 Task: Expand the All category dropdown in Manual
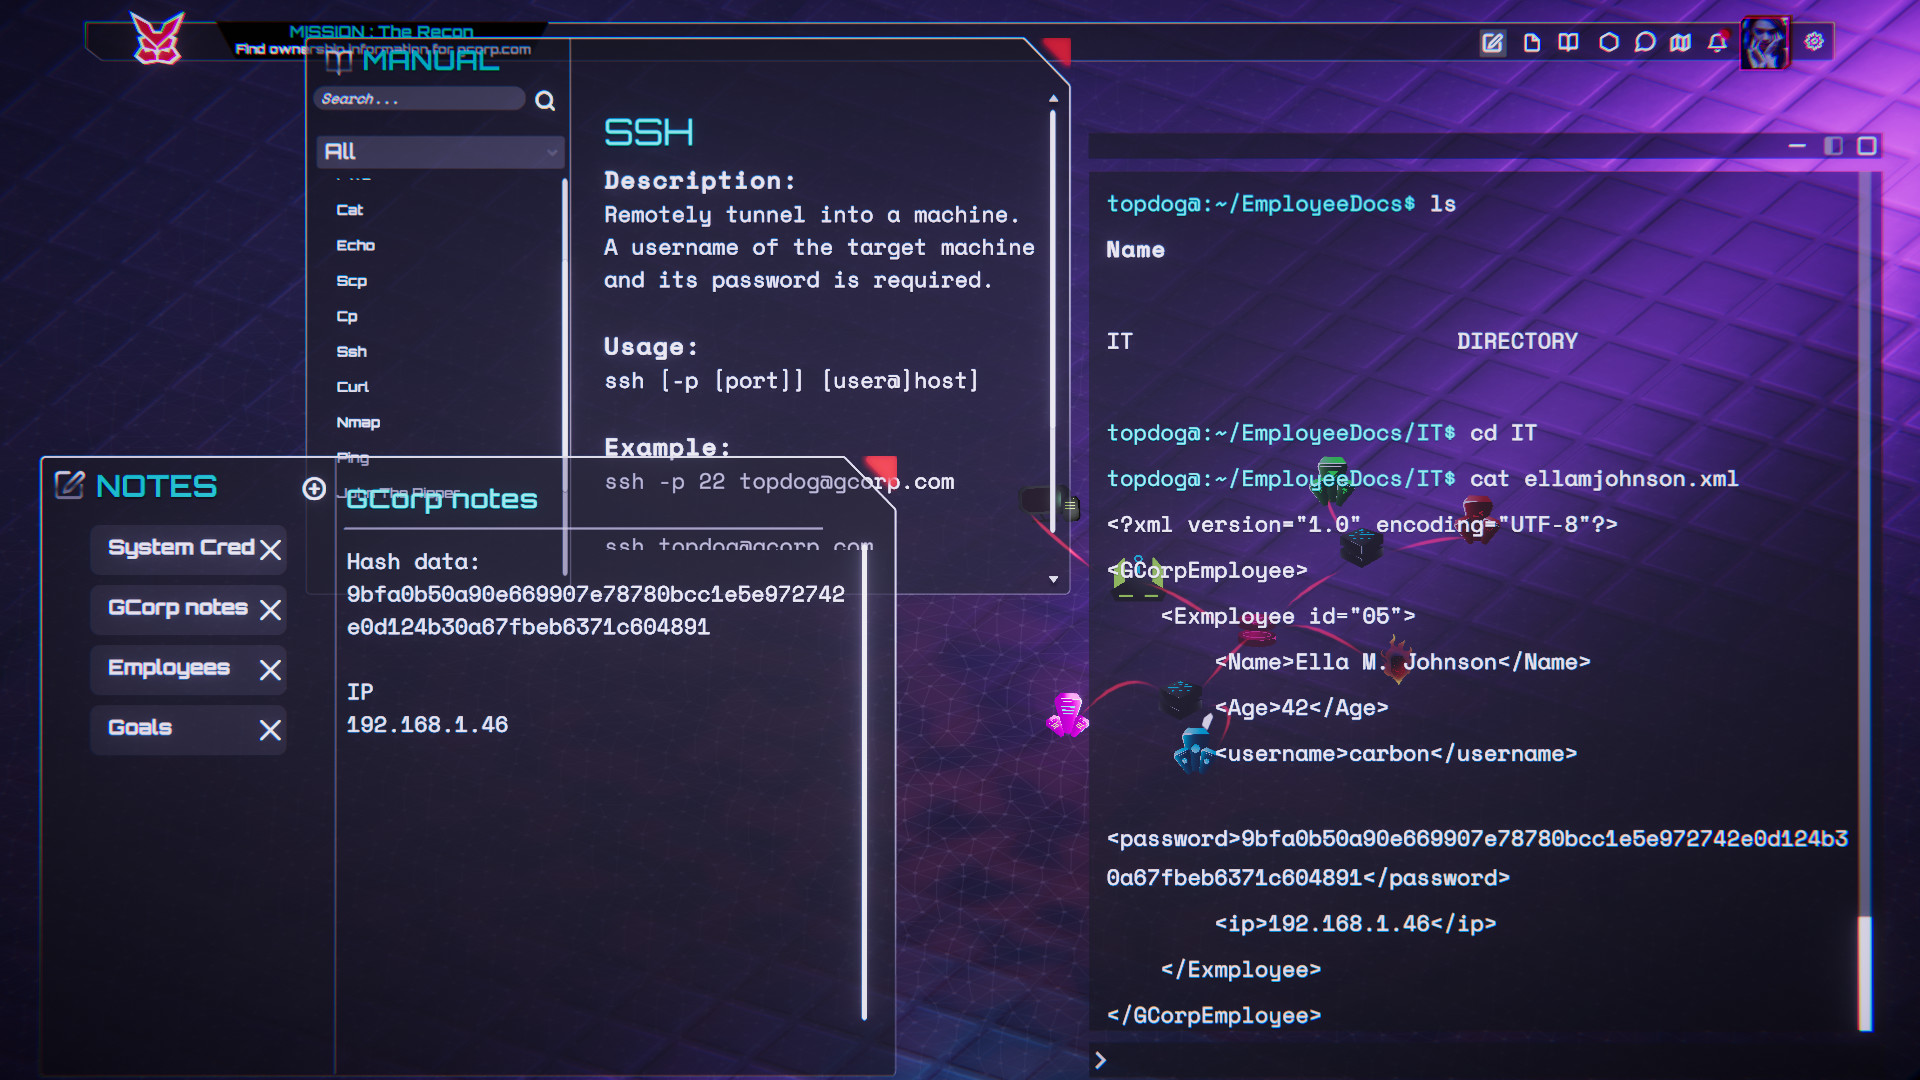(x=440, y=152)
